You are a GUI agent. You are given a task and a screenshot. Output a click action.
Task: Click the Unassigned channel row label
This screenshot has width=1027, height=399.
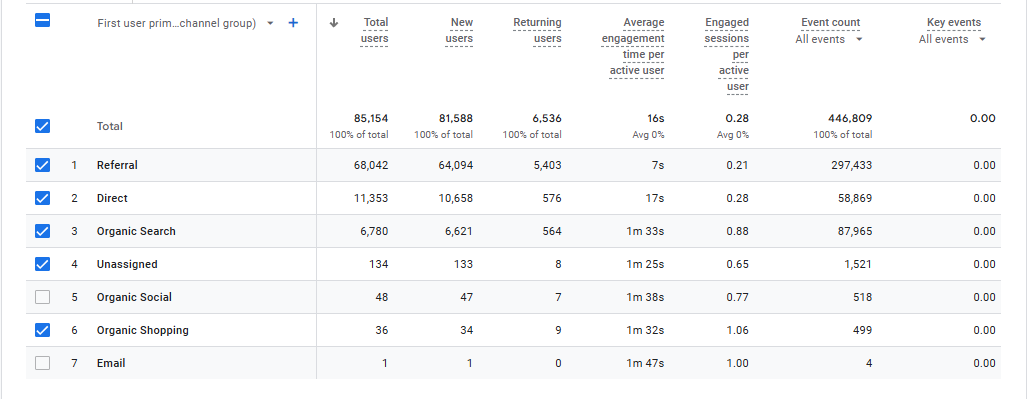(127, 264)
